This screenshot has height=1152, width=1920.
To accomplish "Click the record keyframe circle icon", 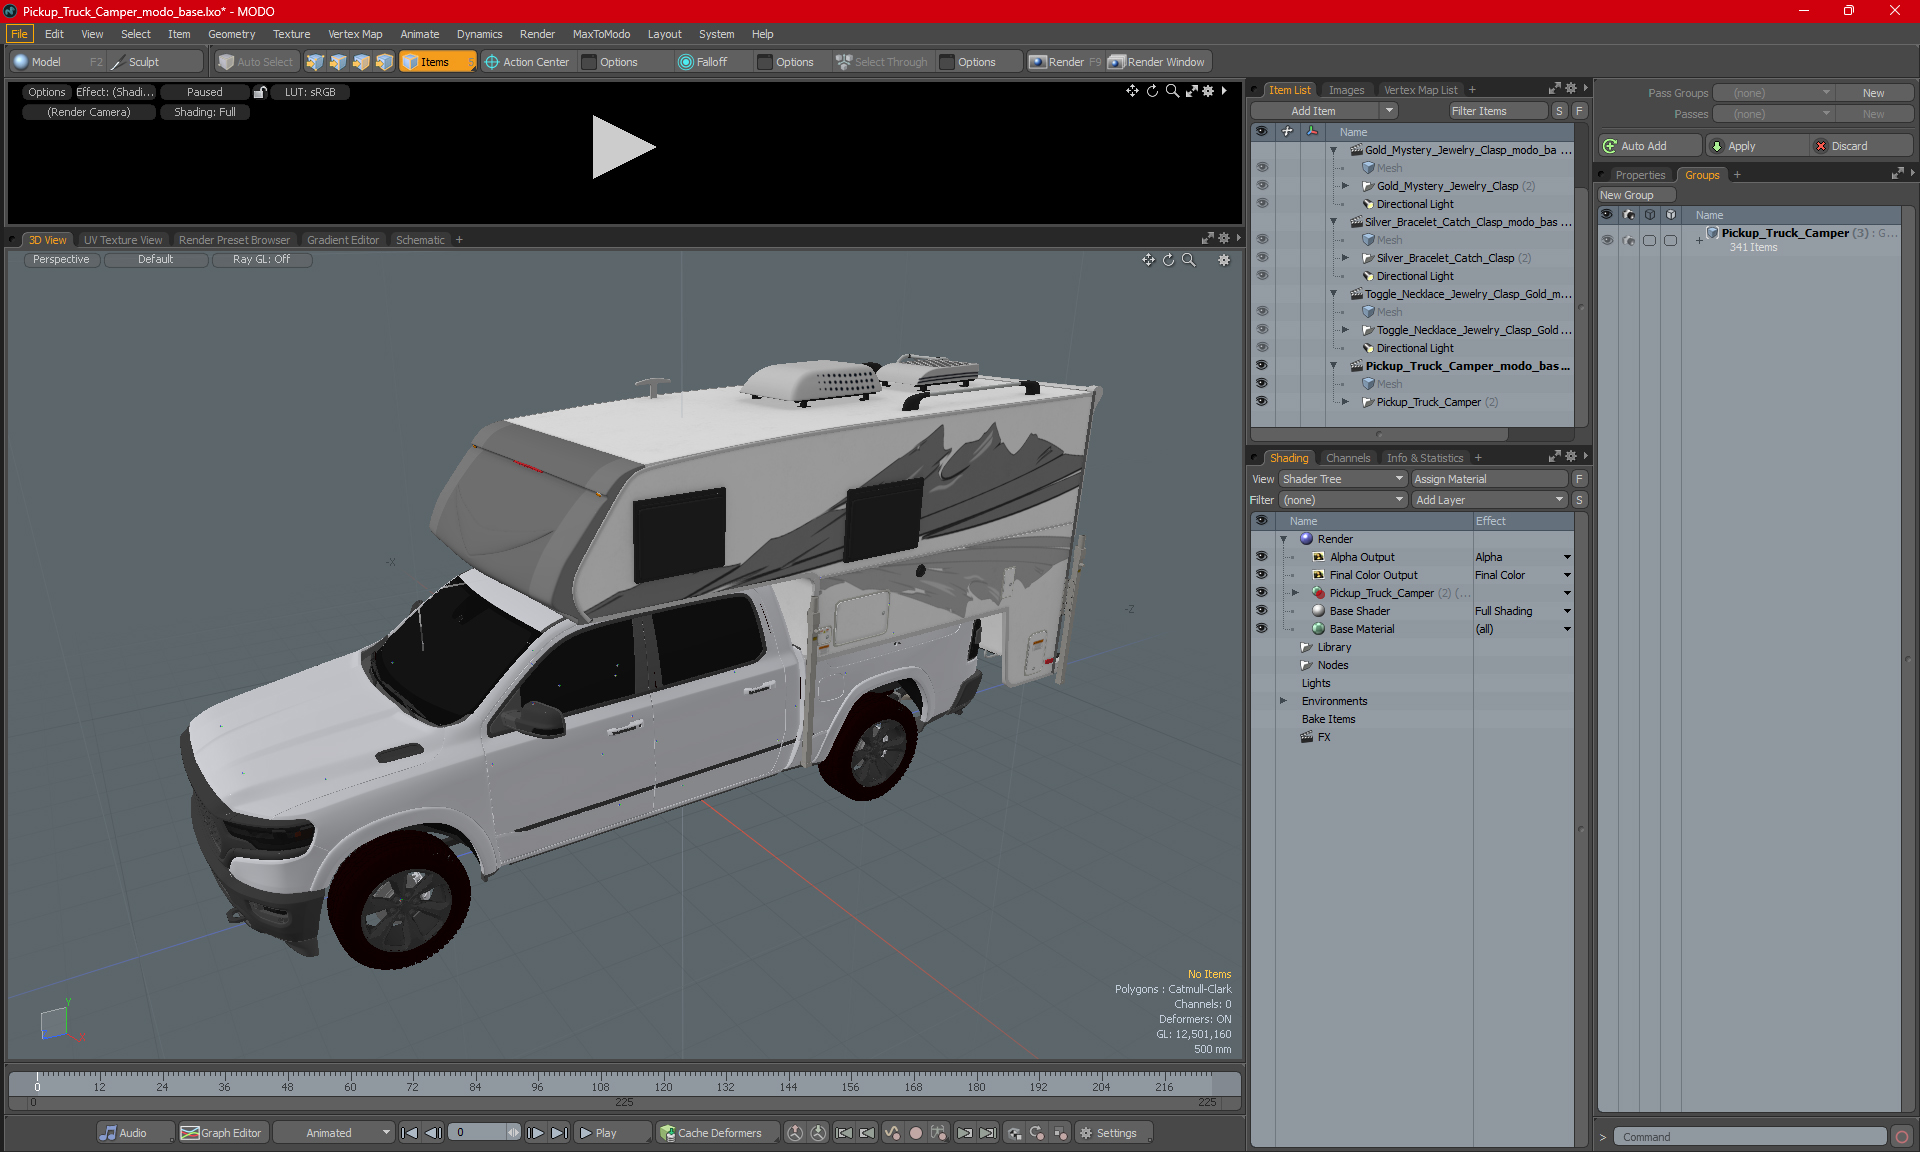I will point(915,1133).
